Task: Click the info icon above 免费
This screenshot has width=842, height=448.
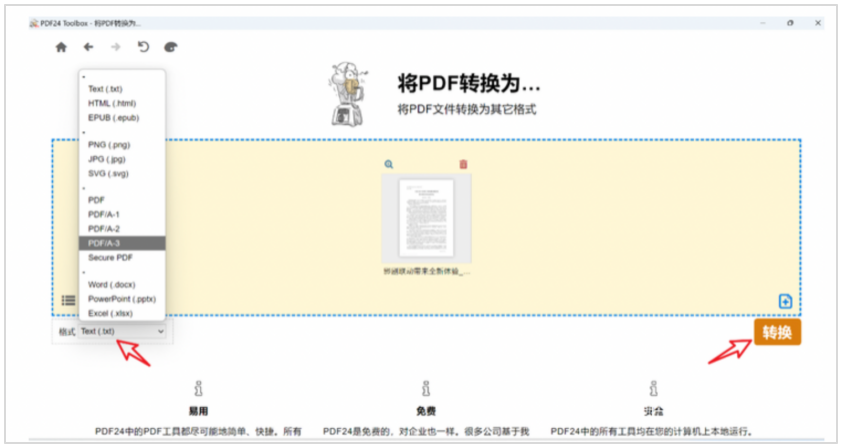Action: tap(426, 388)
